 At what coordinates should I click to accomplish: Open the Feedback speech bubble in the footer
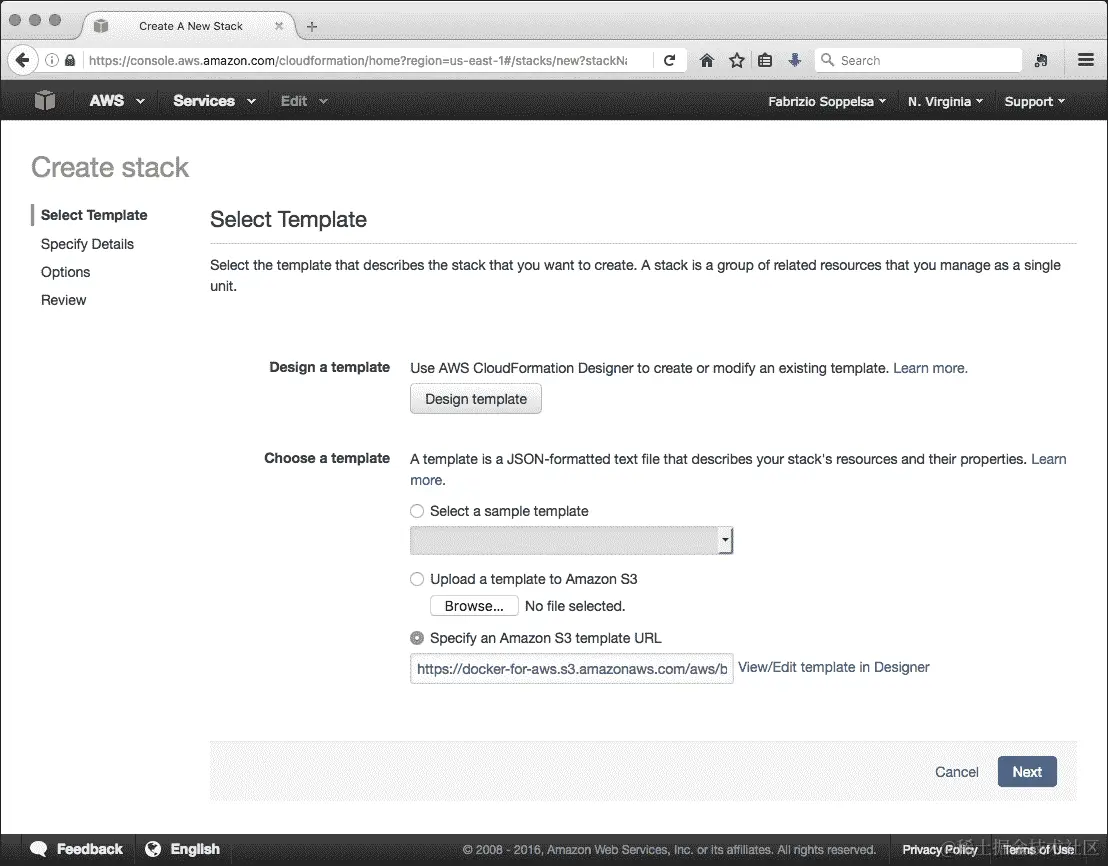[x=37, y=849]
